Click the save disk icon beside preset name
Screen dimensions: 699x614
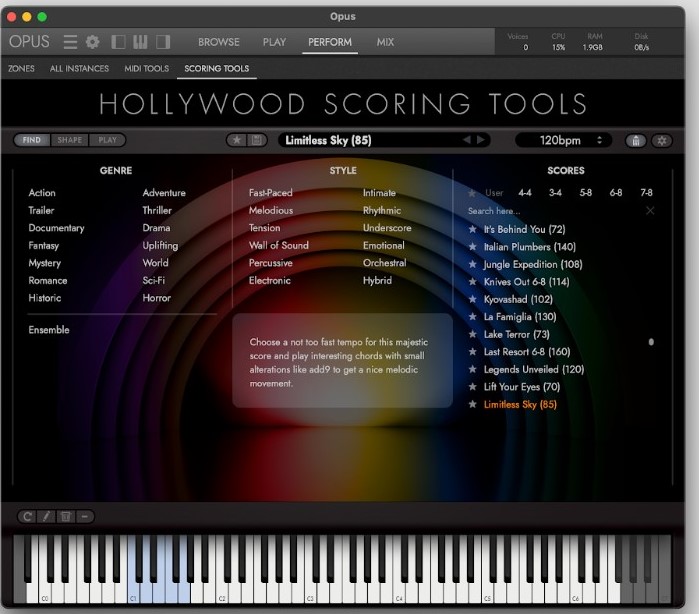[257, 140]
